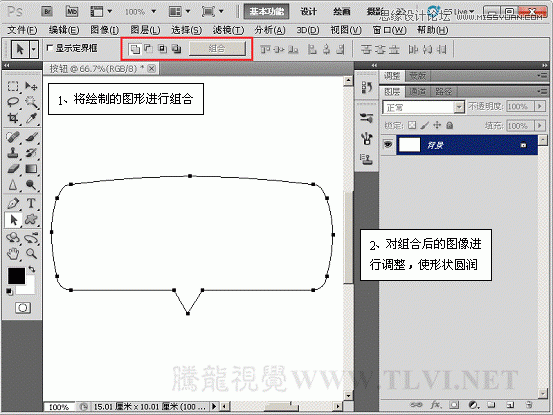Open the Opacity slider arrow
Viewport: 553px width, 415px height.
pos(540,106)
